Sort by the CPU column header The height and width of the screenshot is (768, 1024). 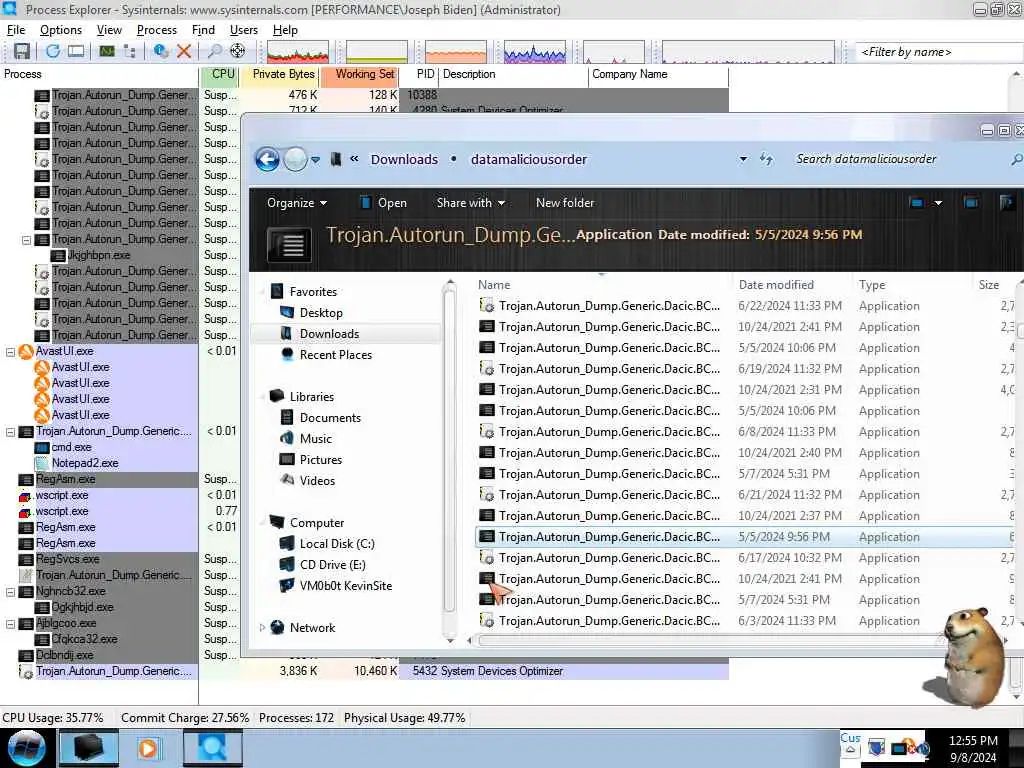coord(220,74)
